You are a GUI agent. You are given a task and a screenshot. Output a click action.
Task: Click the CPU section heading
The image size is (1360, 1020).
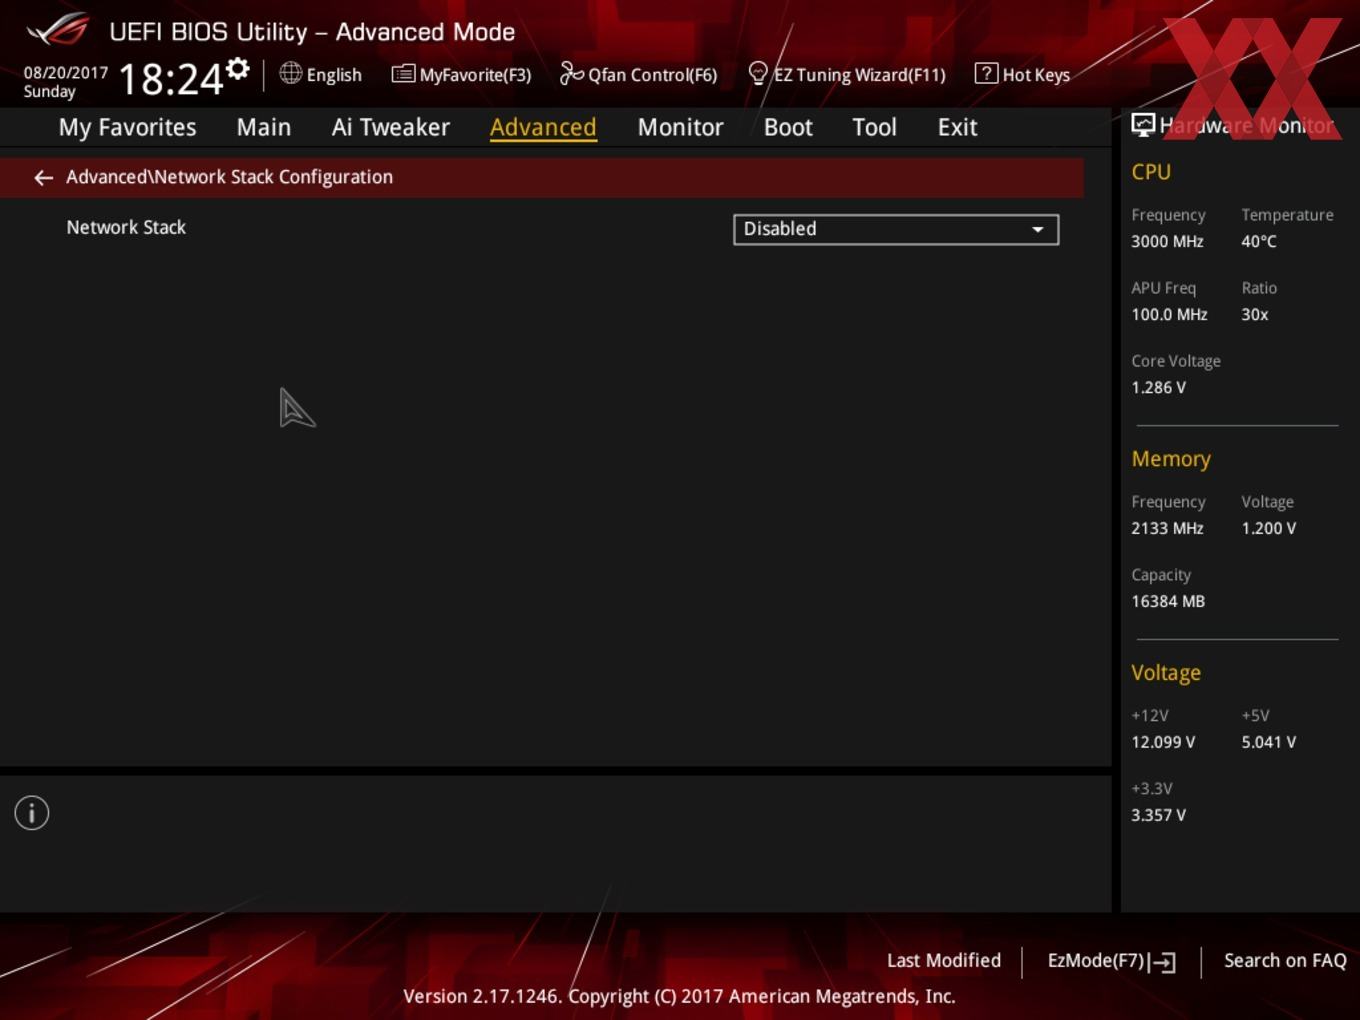1151,172
